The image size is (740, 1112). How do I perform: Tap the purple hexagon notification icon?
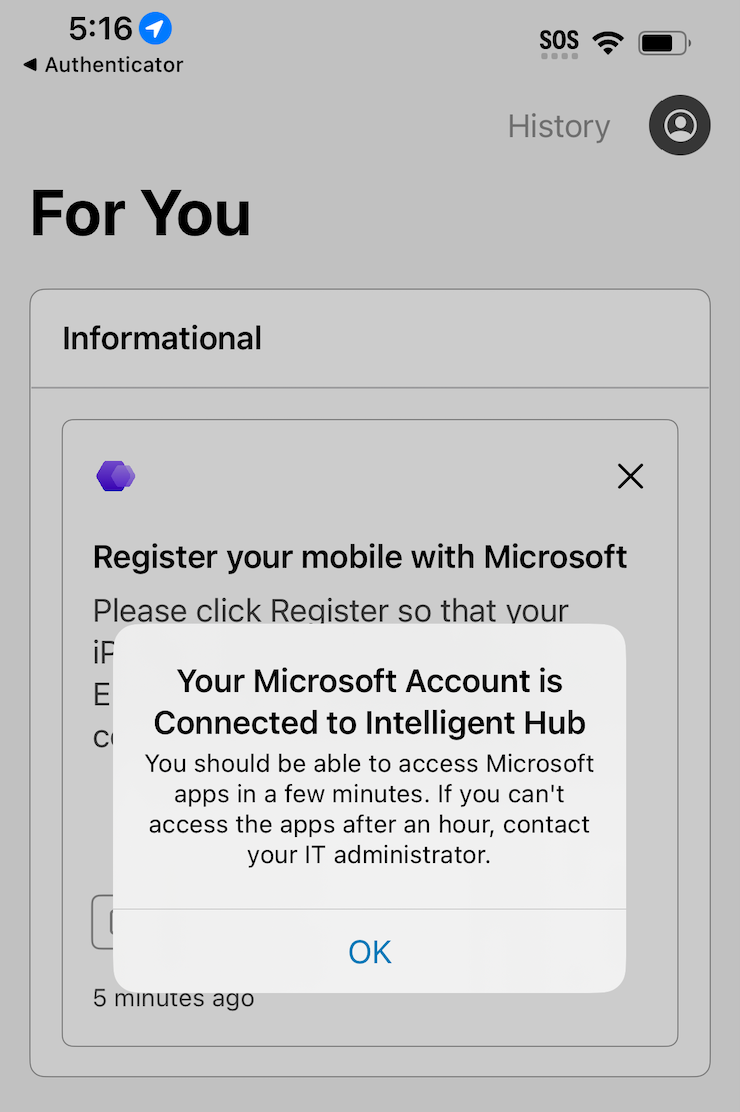coord(116,476)
